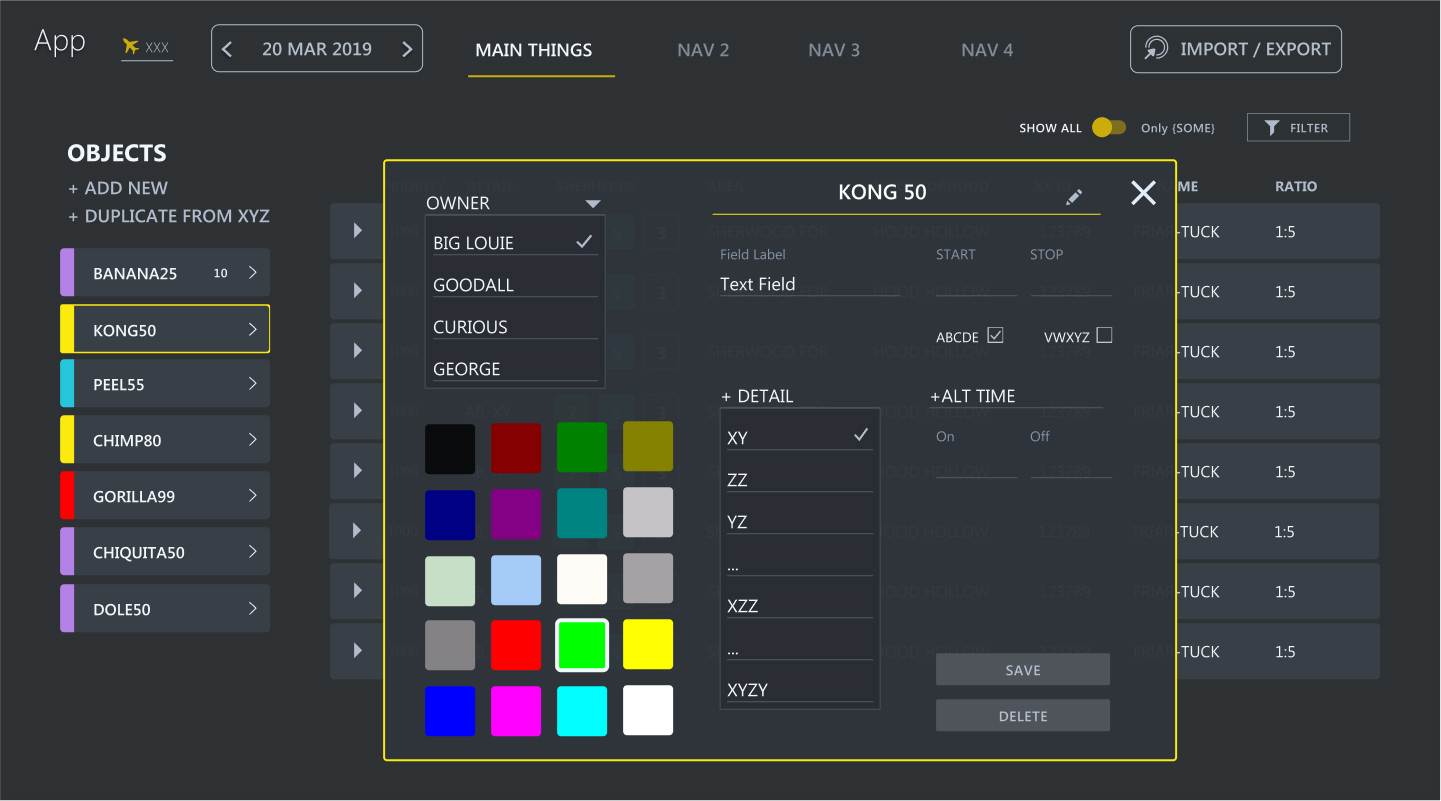Pick the yellow color swatch
Screen dimensions: 1441x801
pos(648,645)
